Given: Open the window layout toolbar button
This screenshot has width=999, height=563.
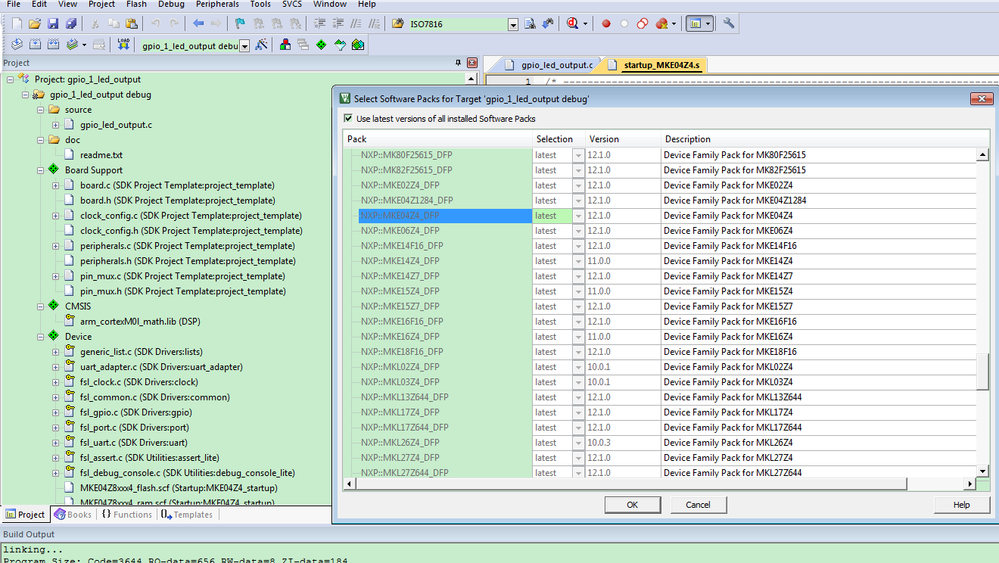Looking at the screenshot, I should click(699, 24).
